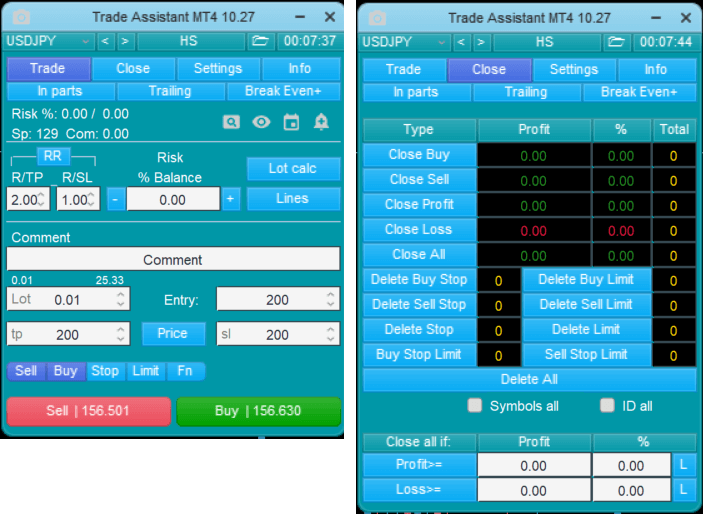This screenshot has width=708, height=519.
Task: Enable the 'Symbols all' checkbox
Action: click(475, 406)
